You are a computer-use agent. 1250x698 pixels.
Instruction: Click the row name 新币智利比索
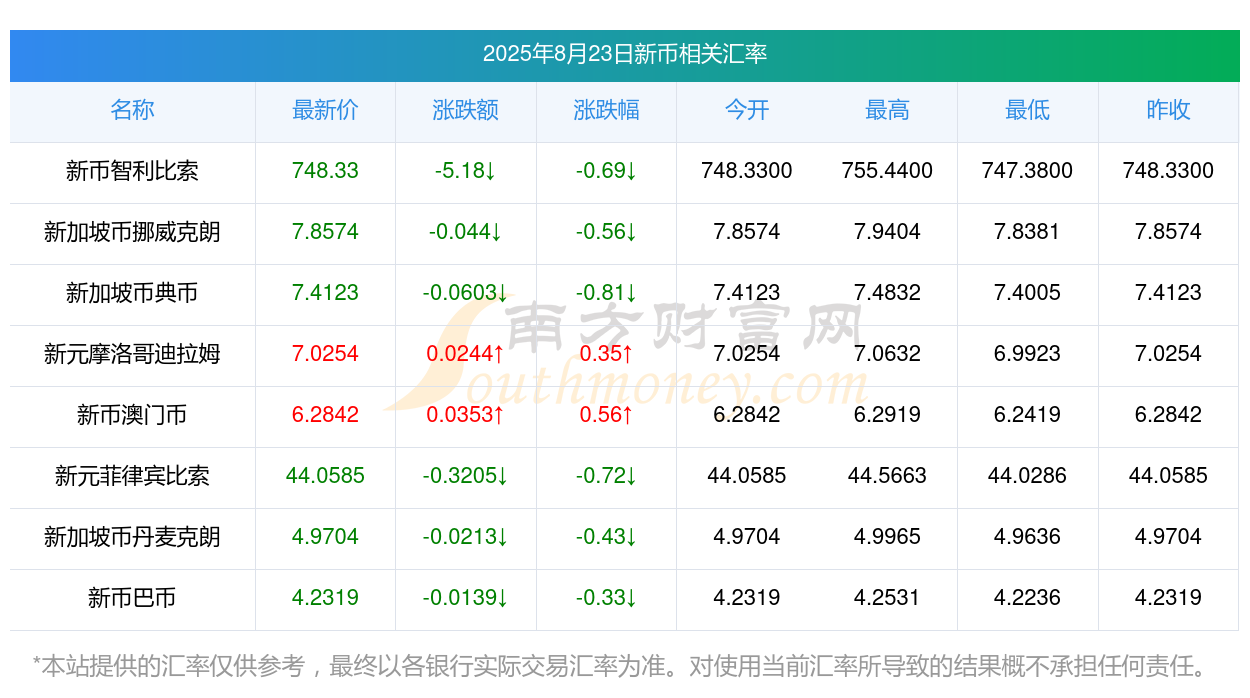pyautogui.click(x=132, y=171)
